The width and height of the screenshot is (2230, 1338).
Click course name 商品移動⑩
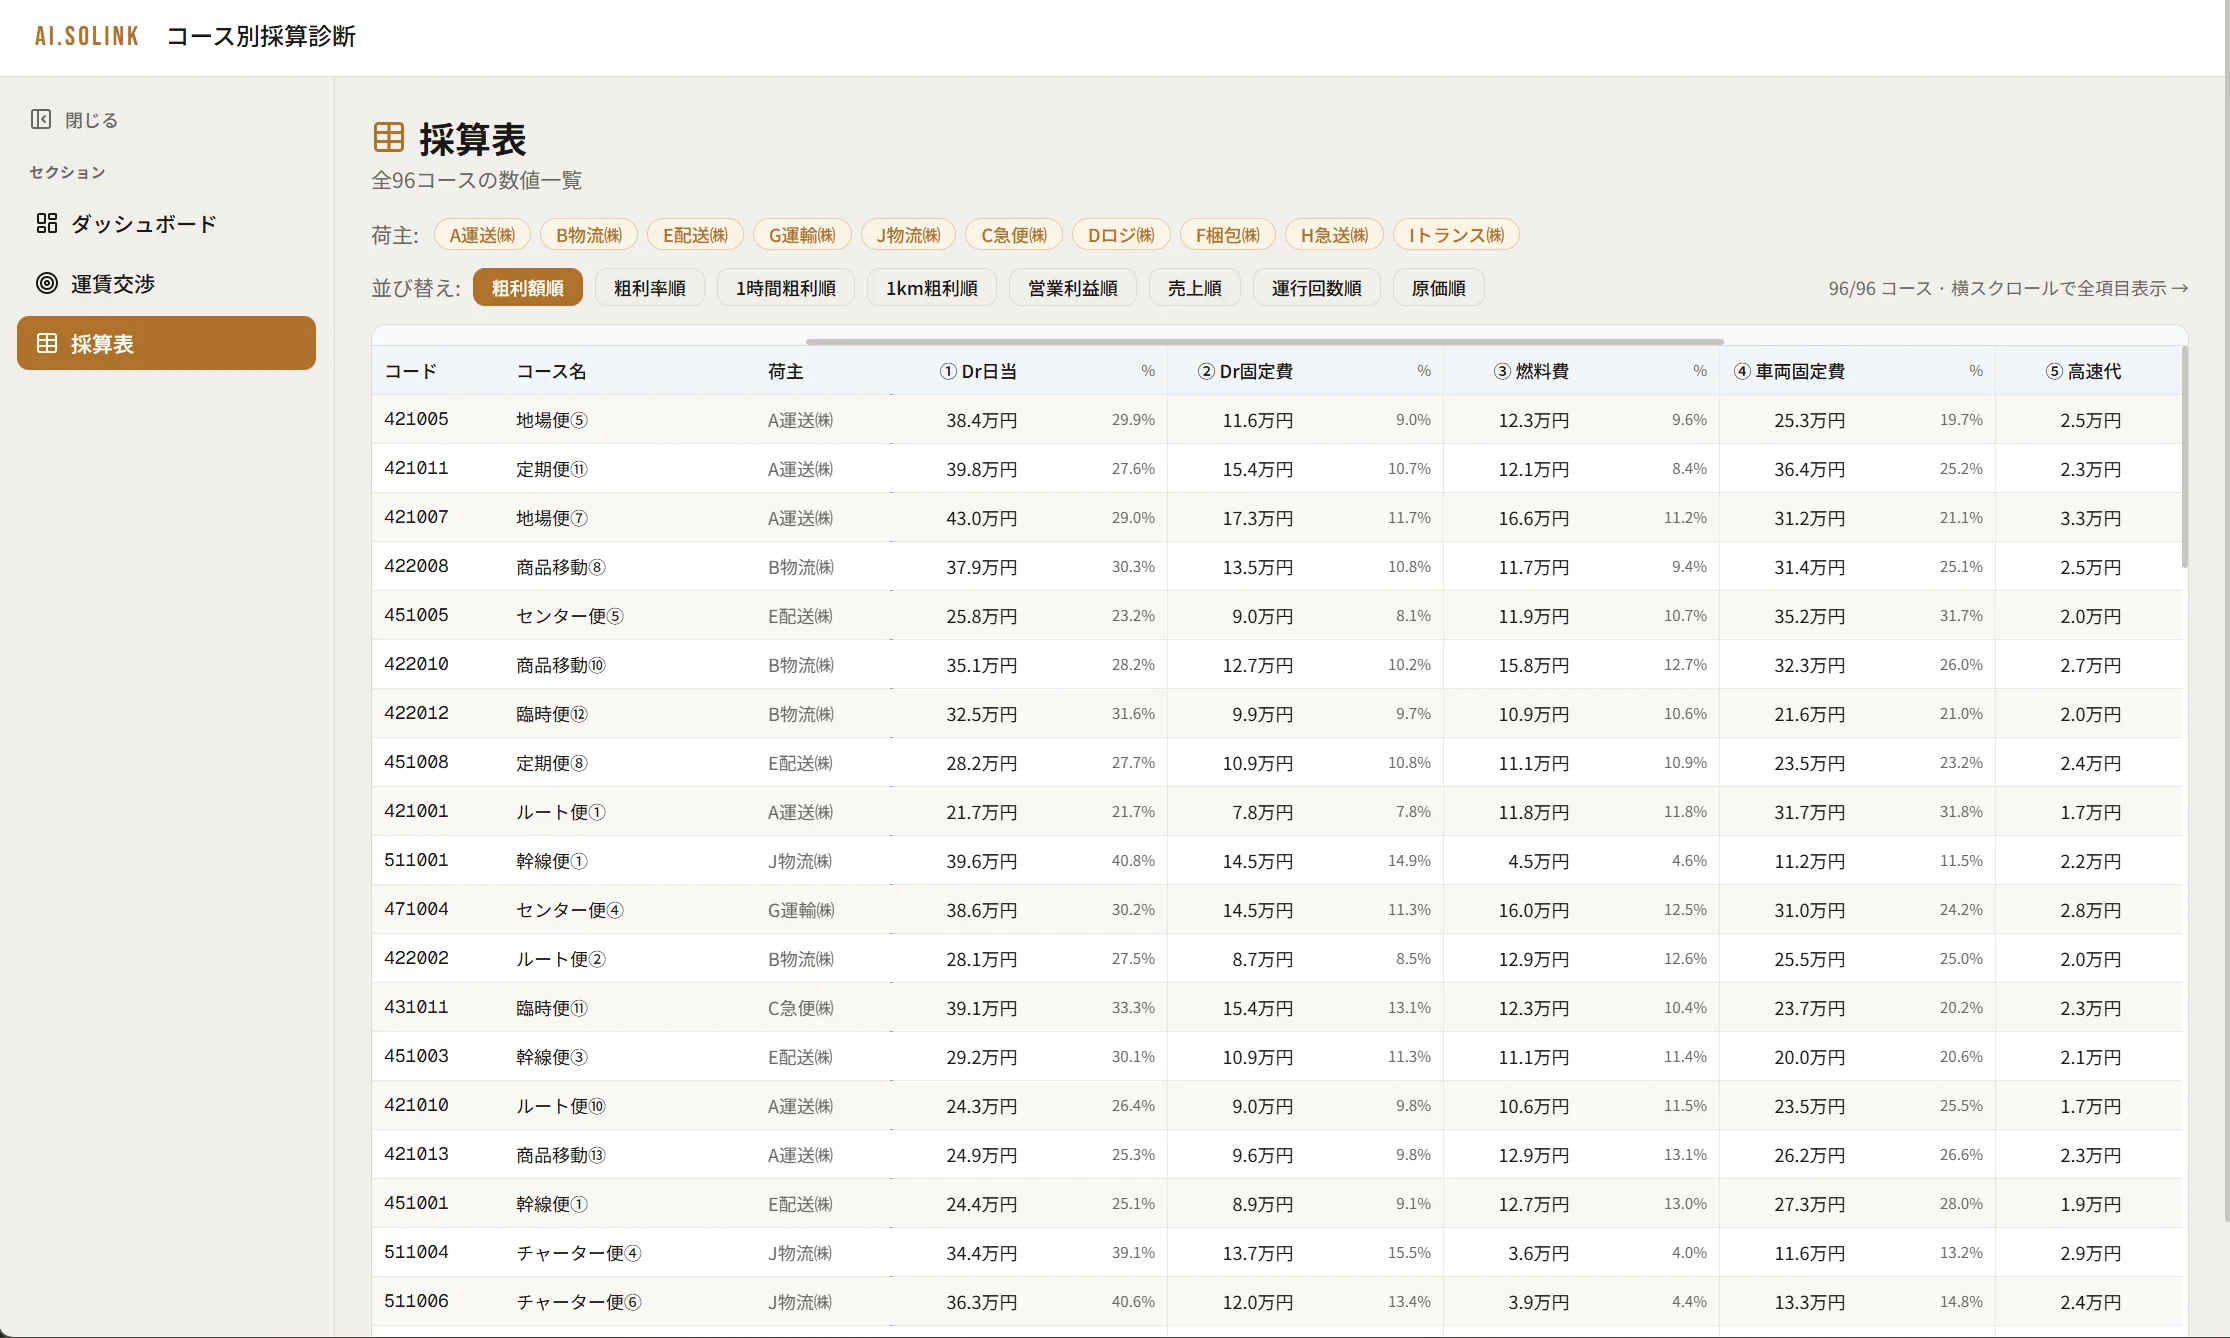(x=561, y=665)
